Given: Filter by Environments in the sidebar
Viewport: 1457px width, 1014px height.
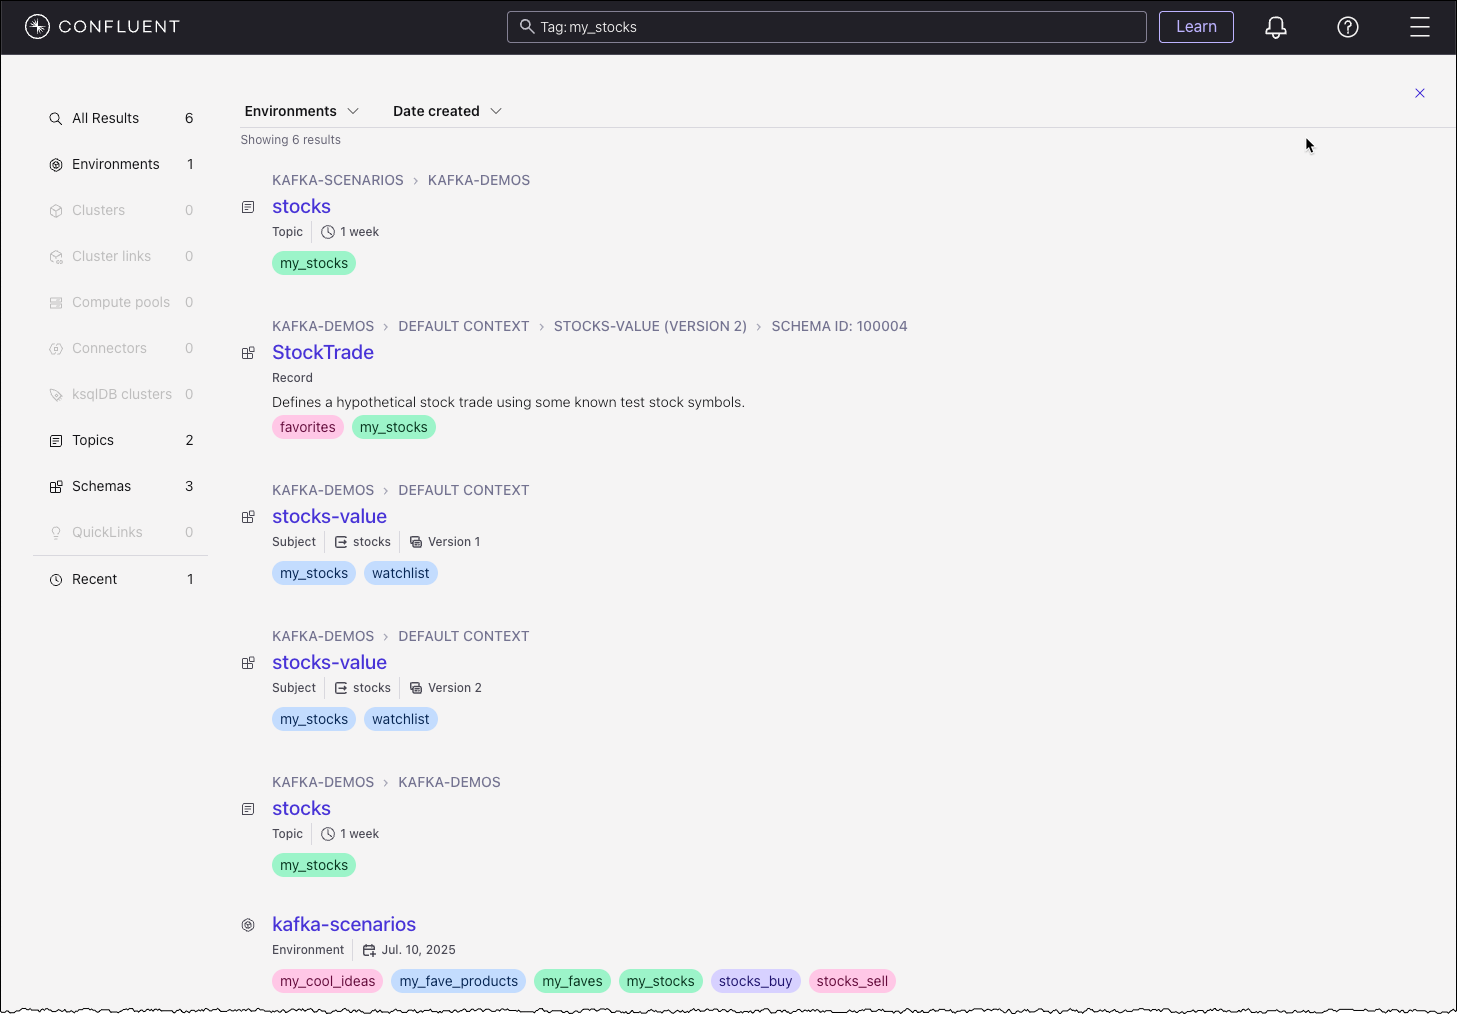Looking at the screenshot, I should tap(115, 164).
